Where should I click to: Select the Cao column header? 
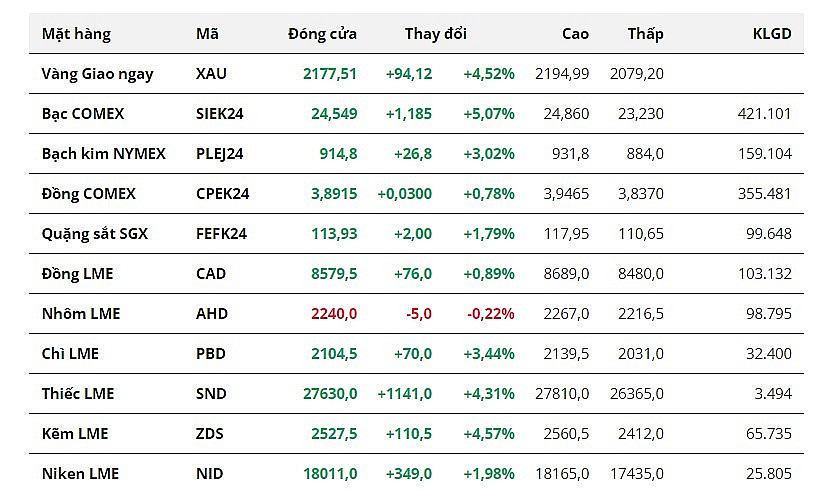575,34
